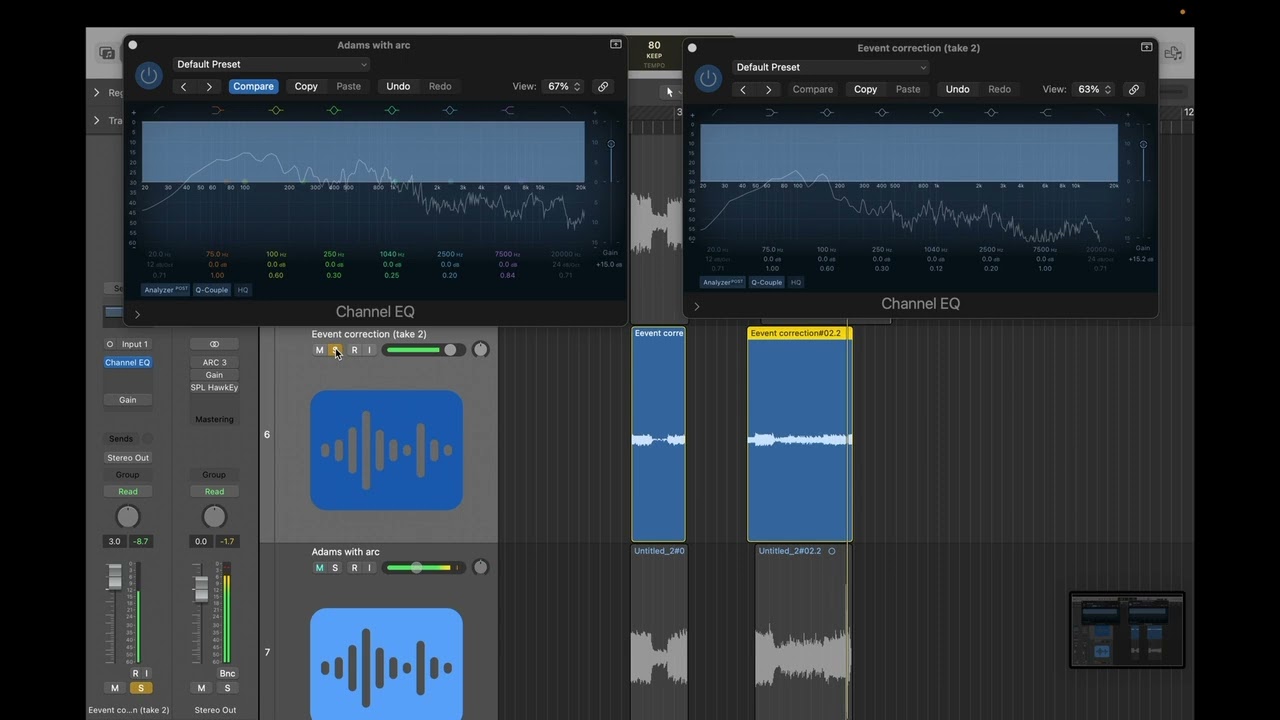Go to next preset in Eevent correction window
This screenshot has width=1280, height=720.
768,90
